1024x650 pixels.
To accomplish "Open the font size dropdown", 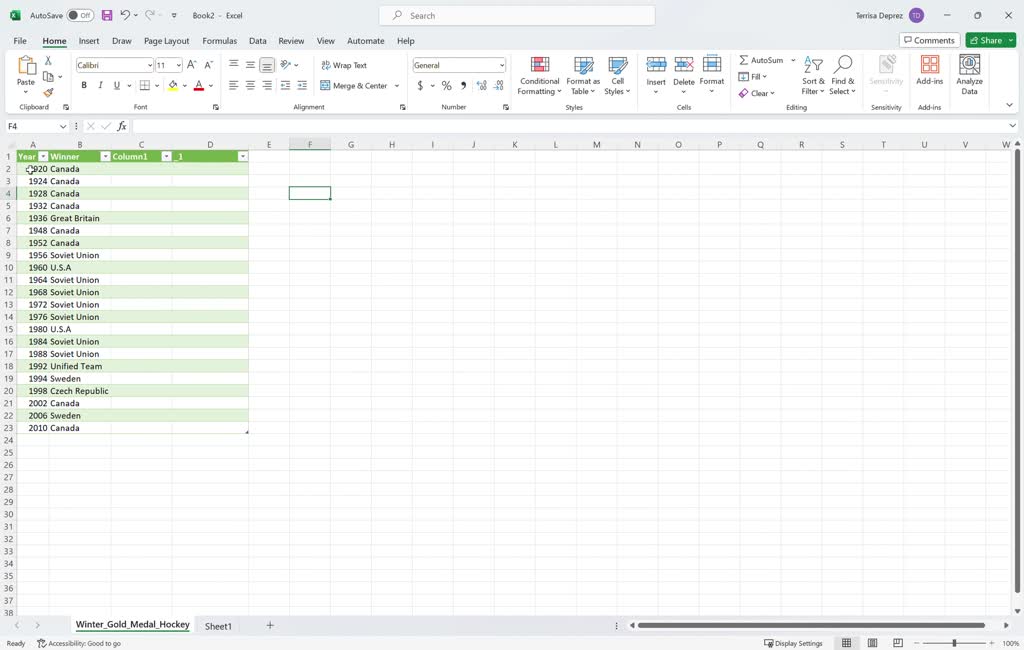I will click(176, 64).
